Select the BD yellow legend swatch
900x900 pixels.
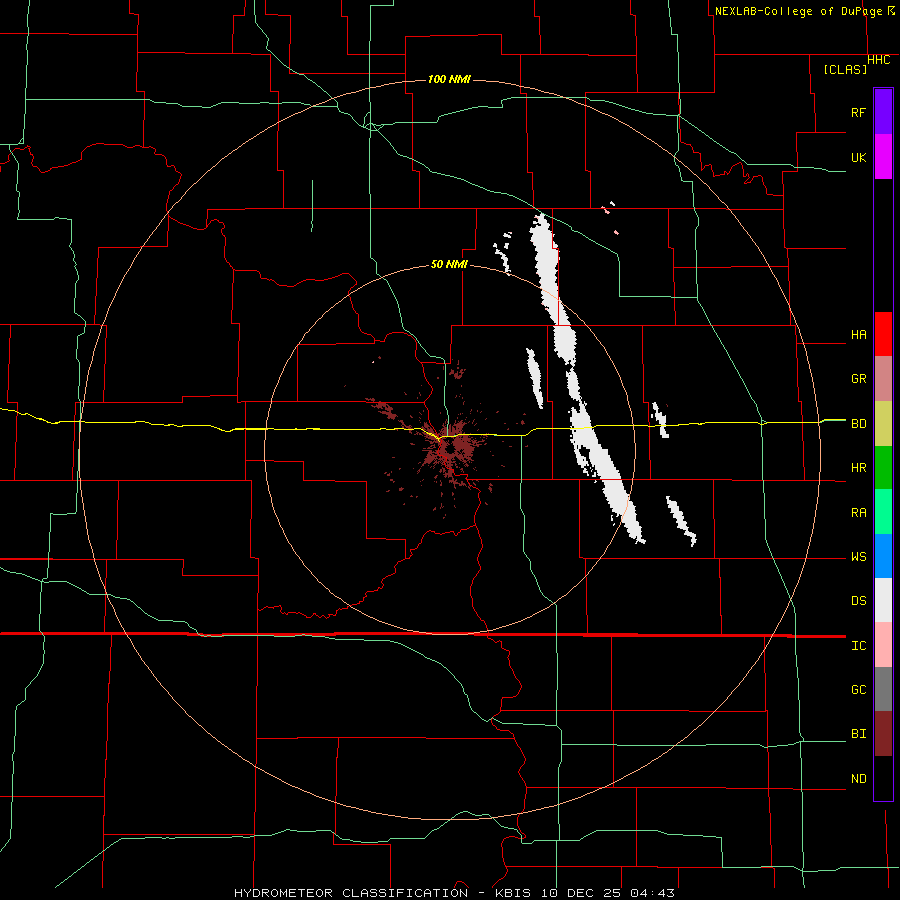point(883,424)
